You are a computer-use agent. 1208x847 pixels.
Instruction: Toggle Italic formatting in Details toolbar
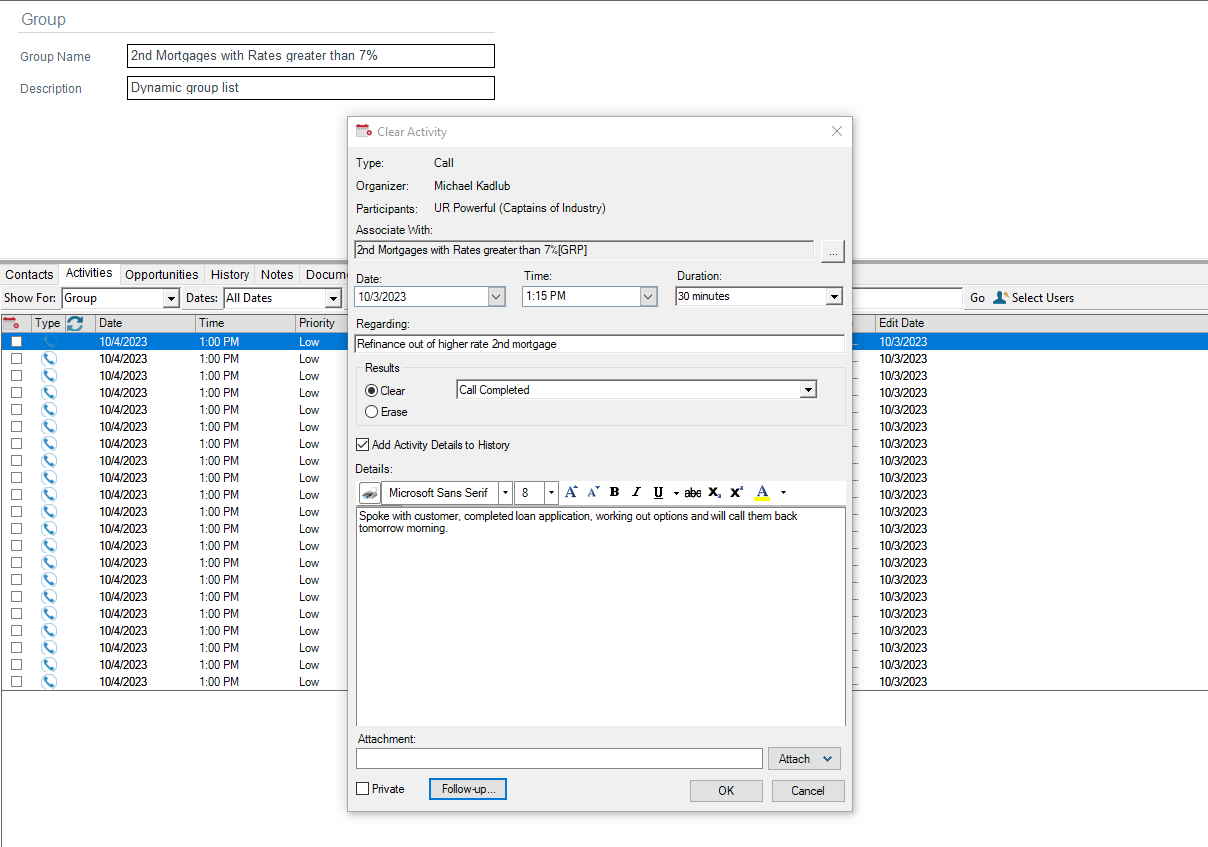(x=636, y=492)
